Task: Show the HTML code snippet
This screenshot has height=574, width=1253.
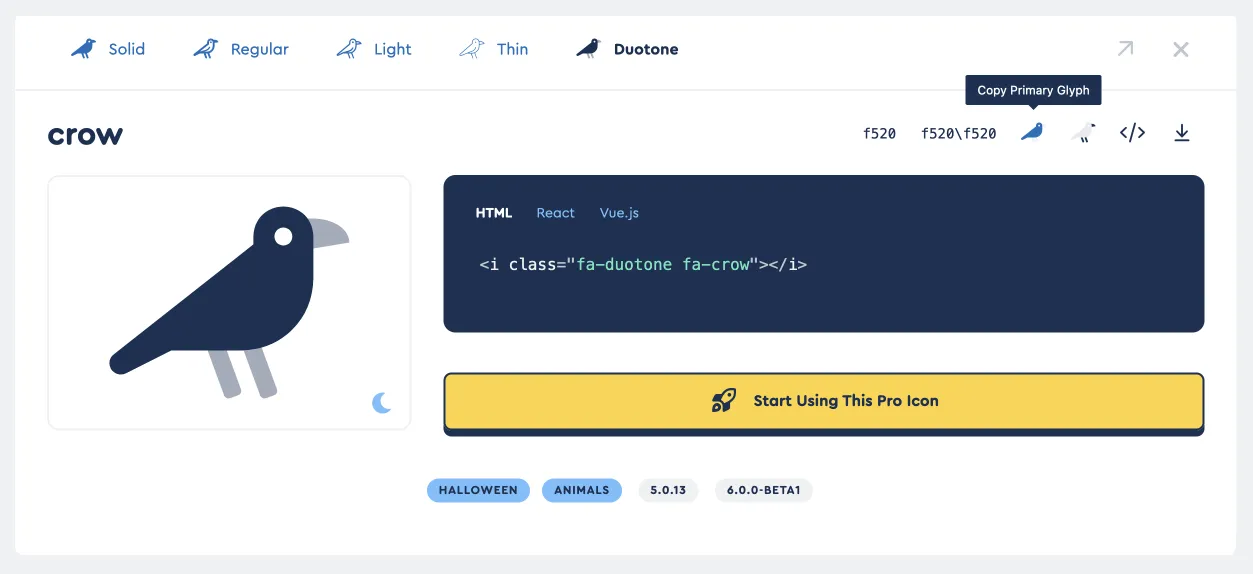Action: [493, 213]
